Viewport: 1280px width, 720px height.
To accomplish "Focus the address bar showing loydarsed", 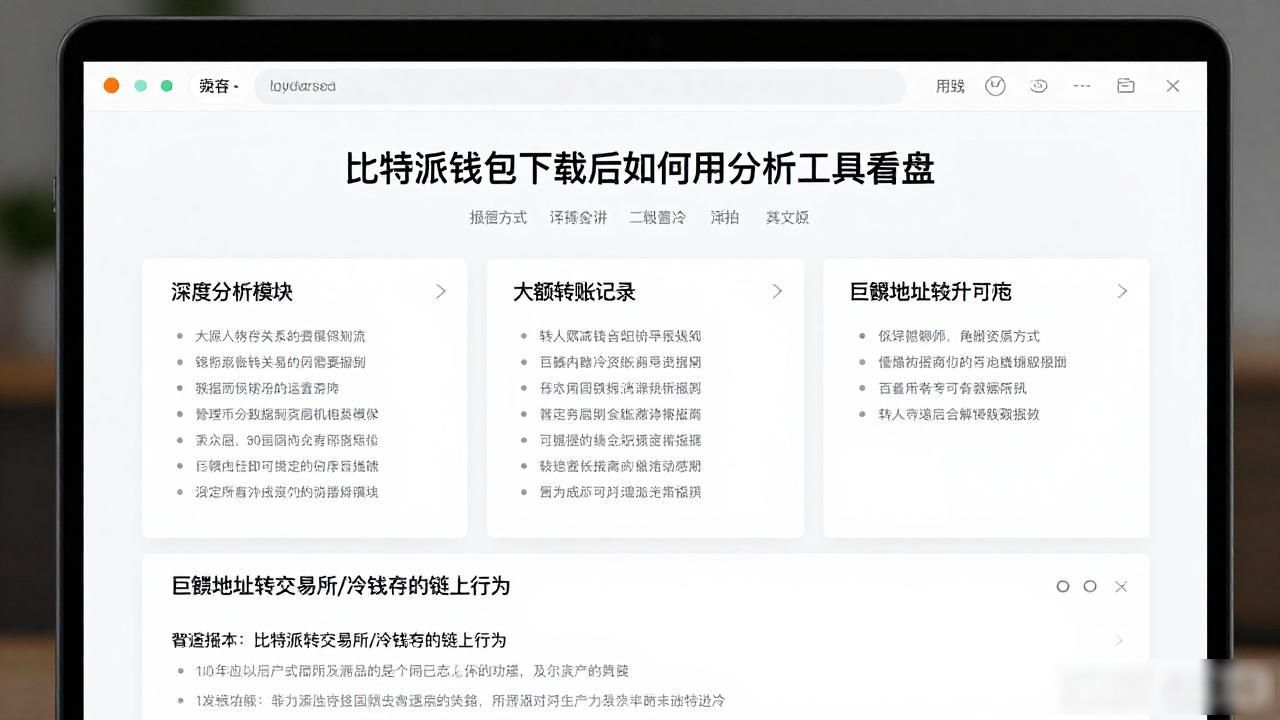I will click(580, 86).
